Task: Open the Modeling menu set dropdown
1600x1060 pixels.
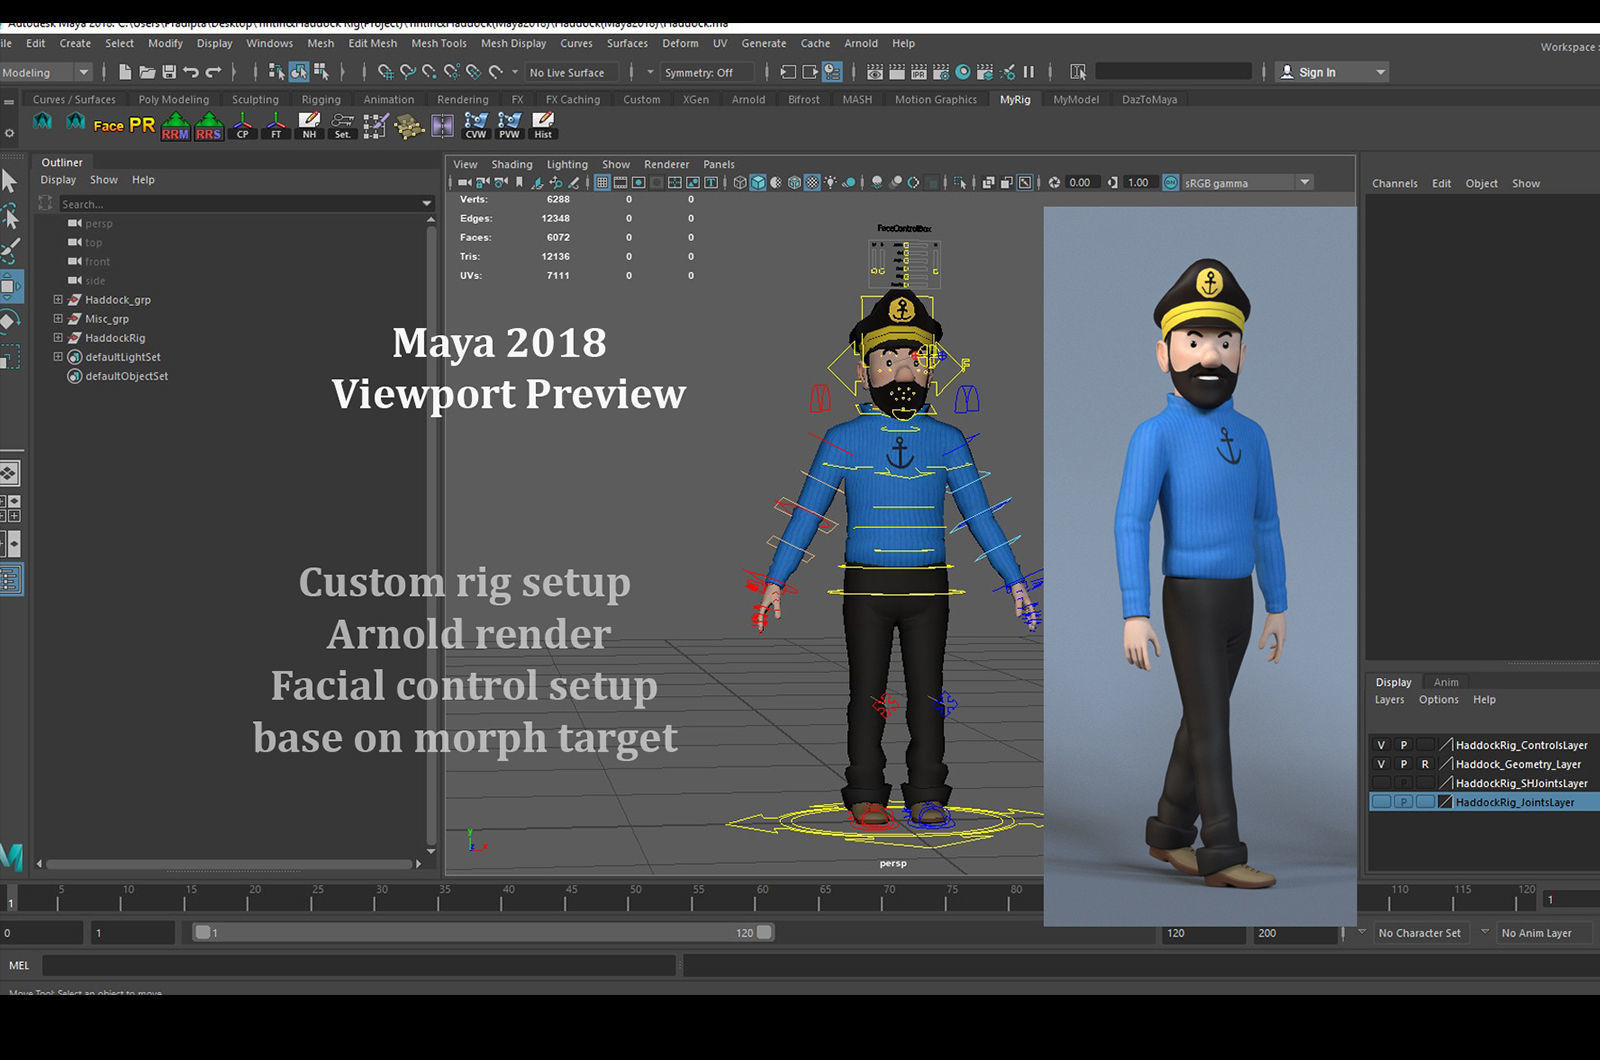Action: [x=47, y=72]
